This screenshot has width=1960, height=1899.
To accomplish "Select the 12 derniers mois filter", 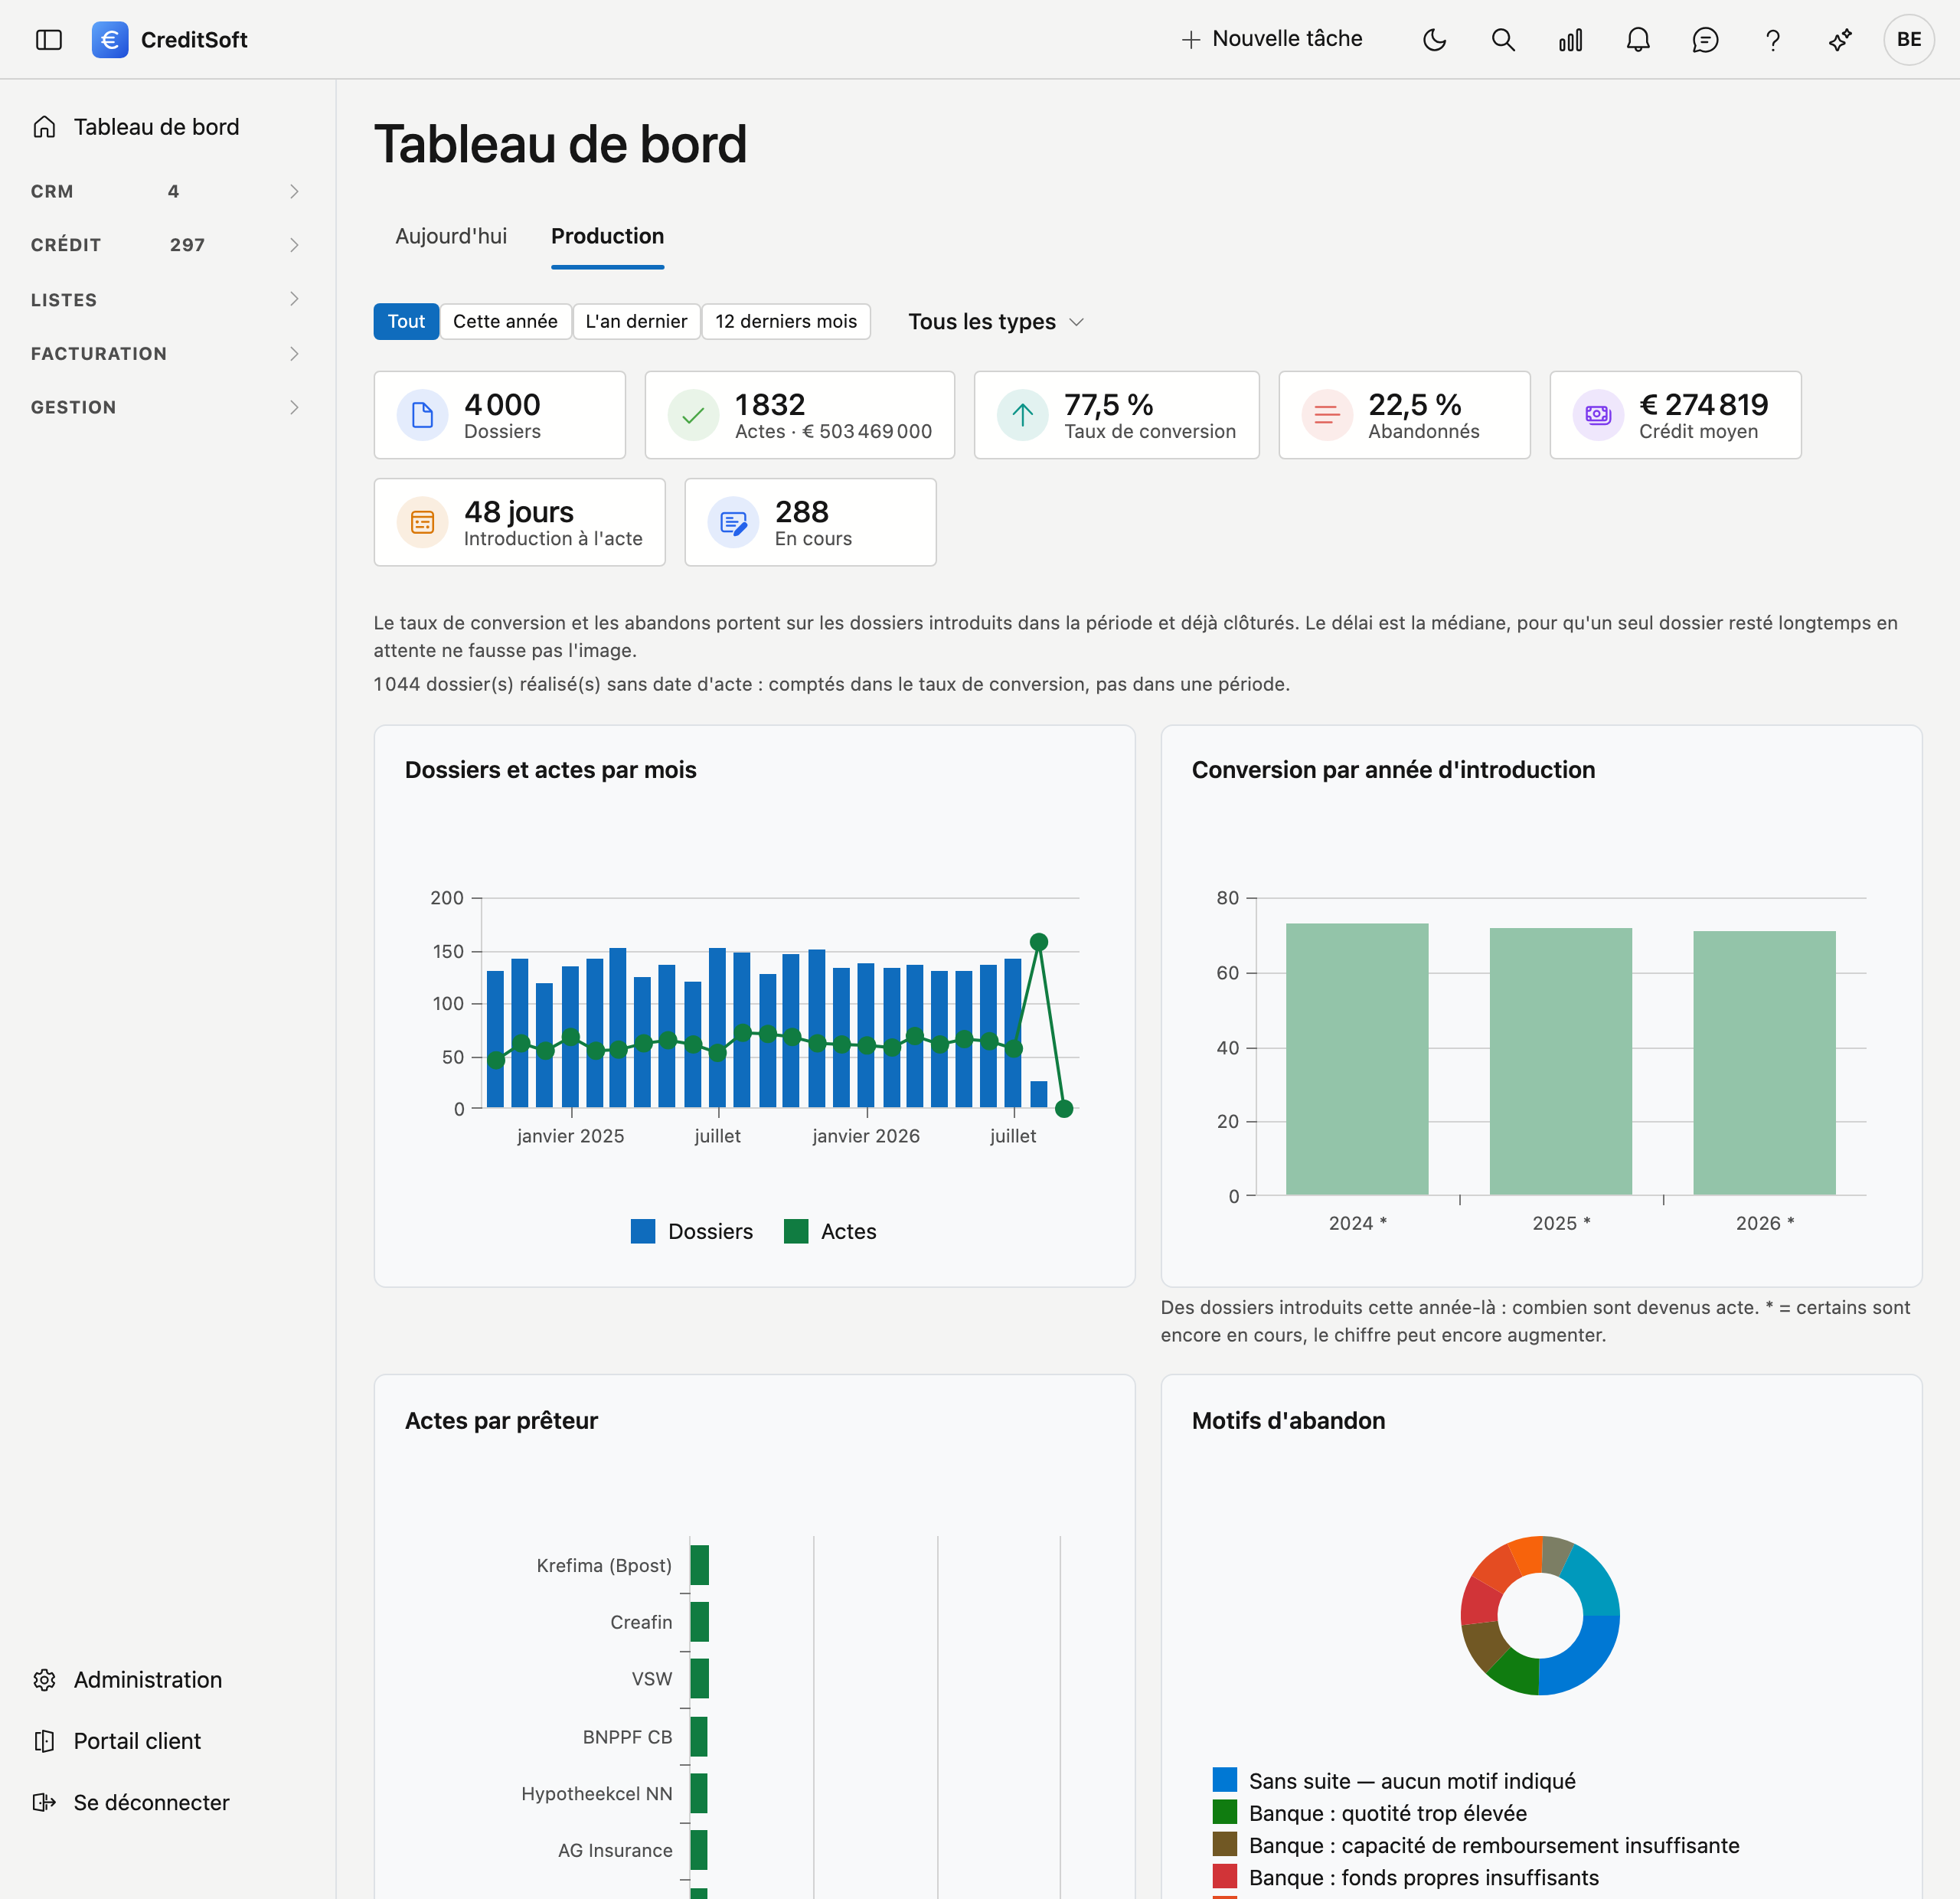I will (x=786, y=322).
